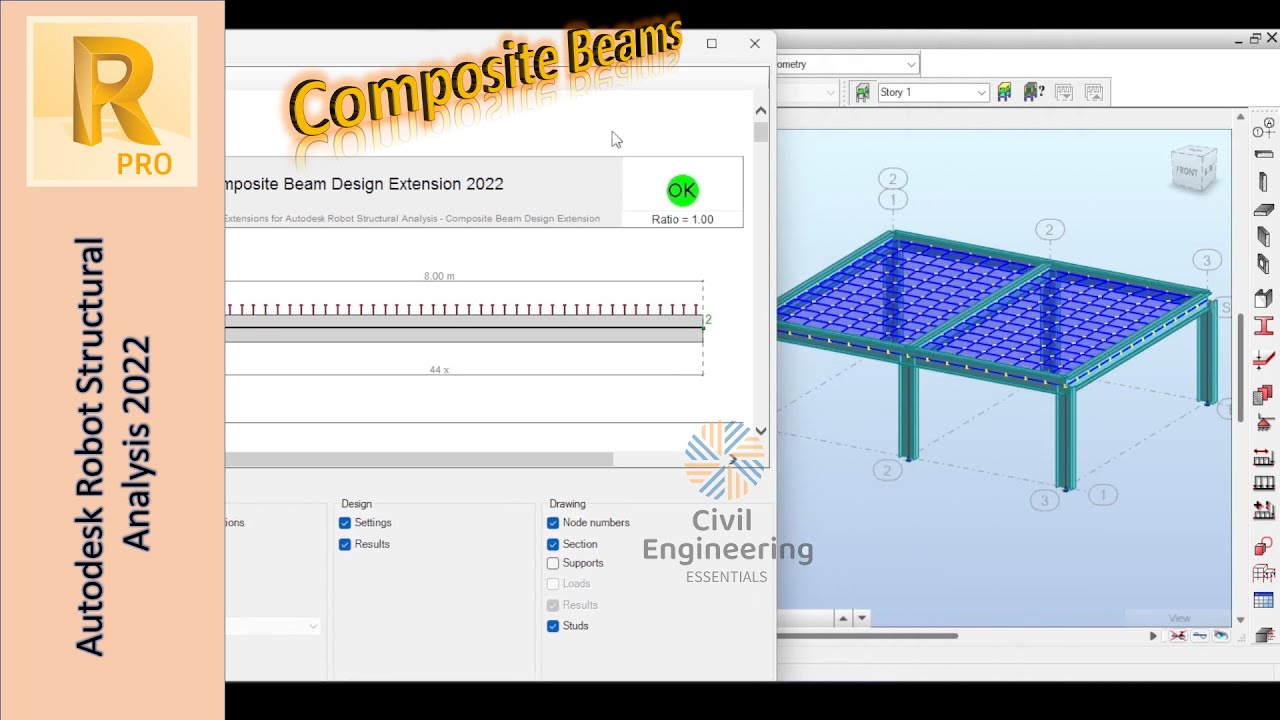
Task: Click the 8.00 m beam length dimension
Action: [439, 276]
